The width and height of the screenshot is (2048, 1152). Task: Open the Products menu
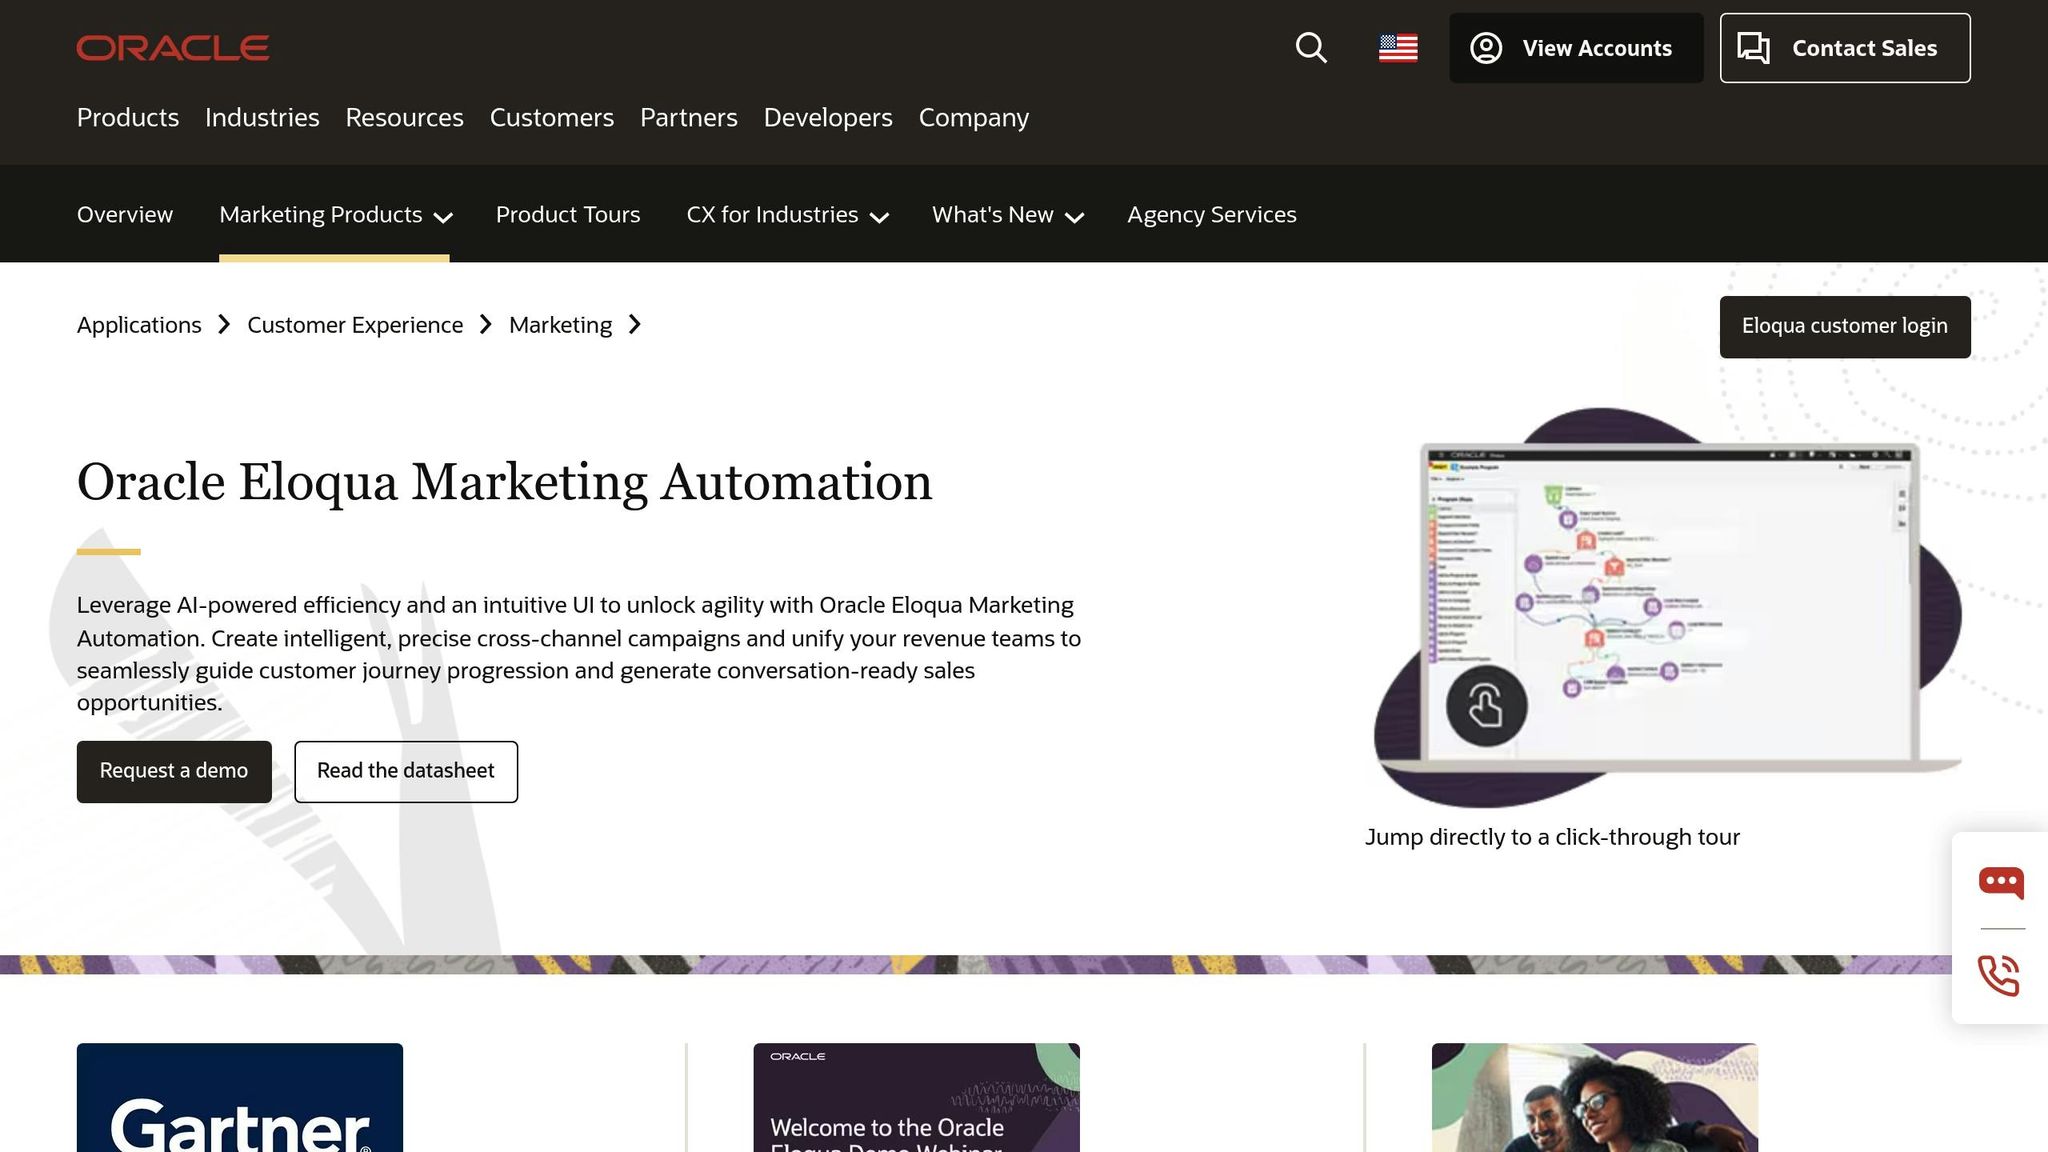coord(128,118)
